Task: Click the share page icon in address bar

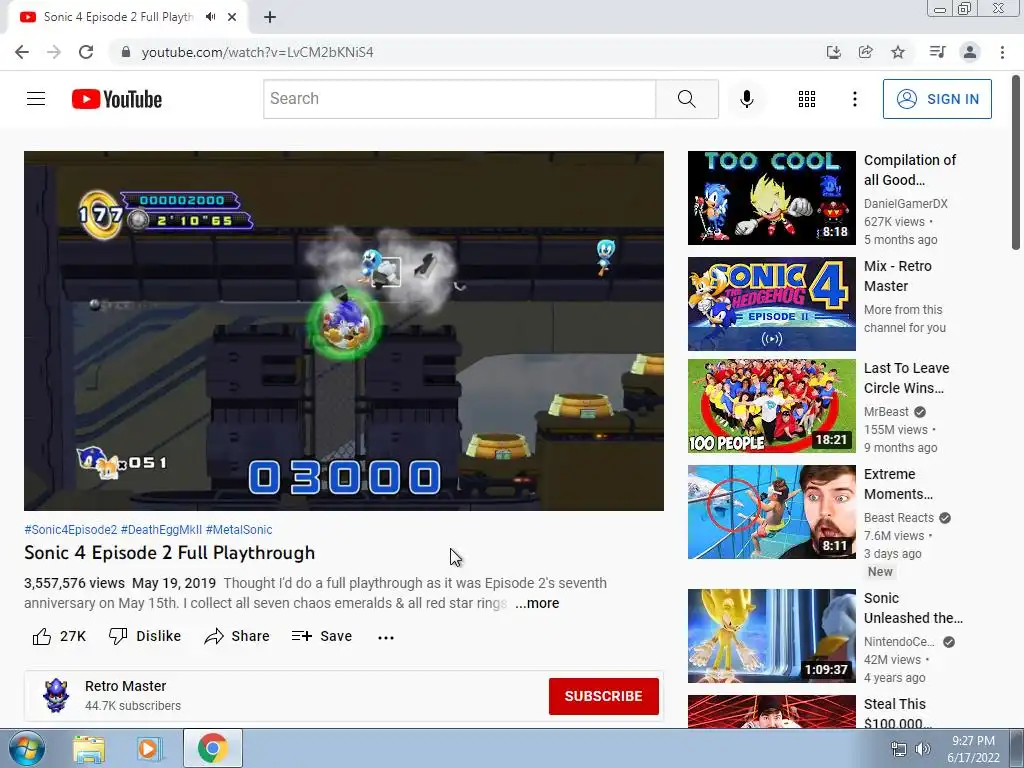Action: point(865,52)
